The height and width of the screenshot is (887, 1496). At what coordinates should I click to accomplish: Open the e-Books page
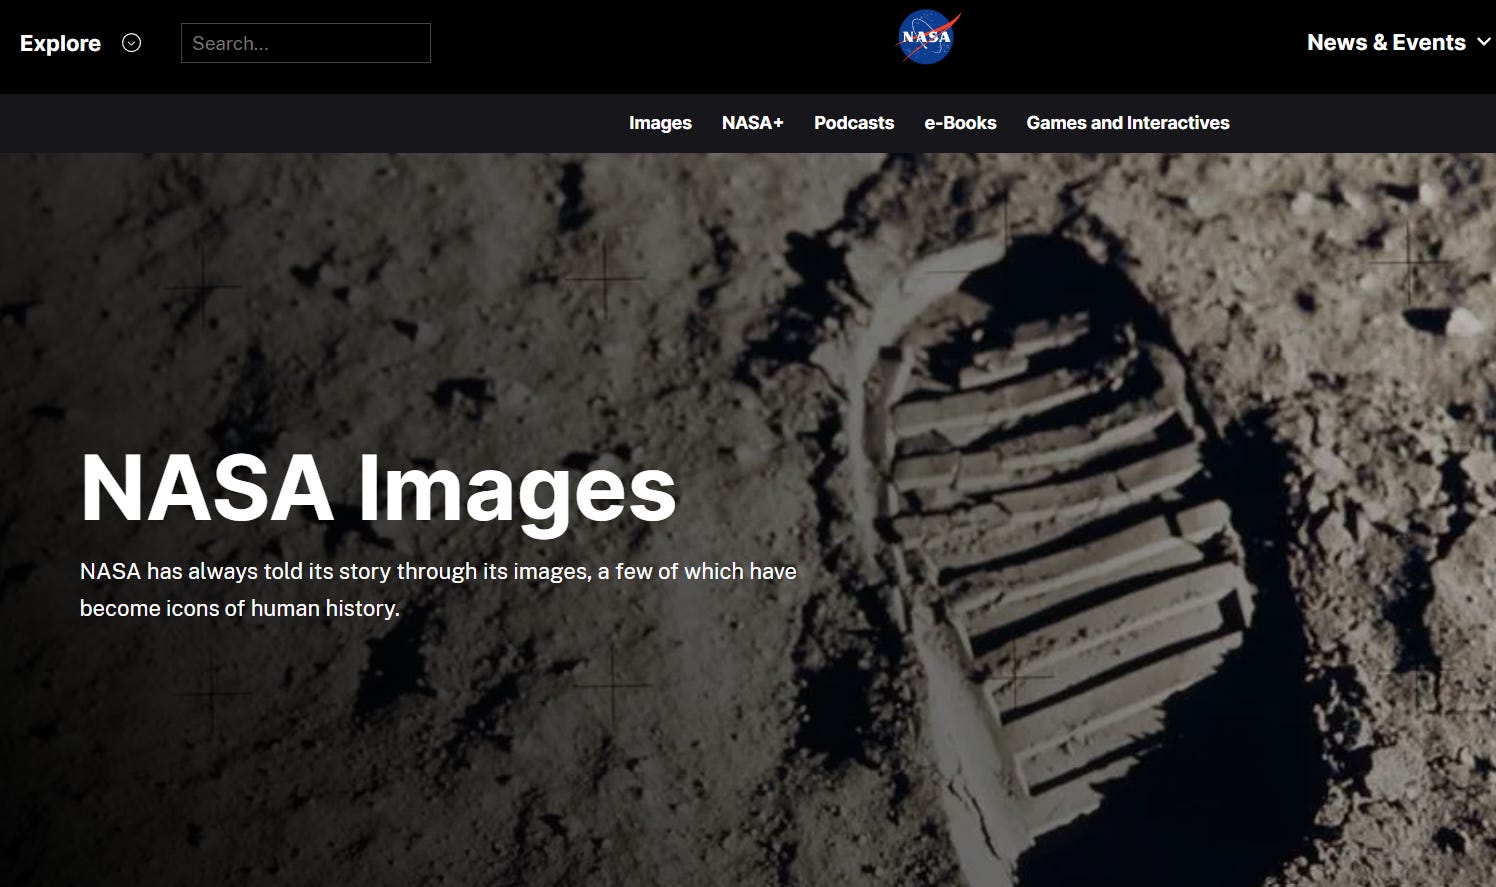(x=960, y=123)
